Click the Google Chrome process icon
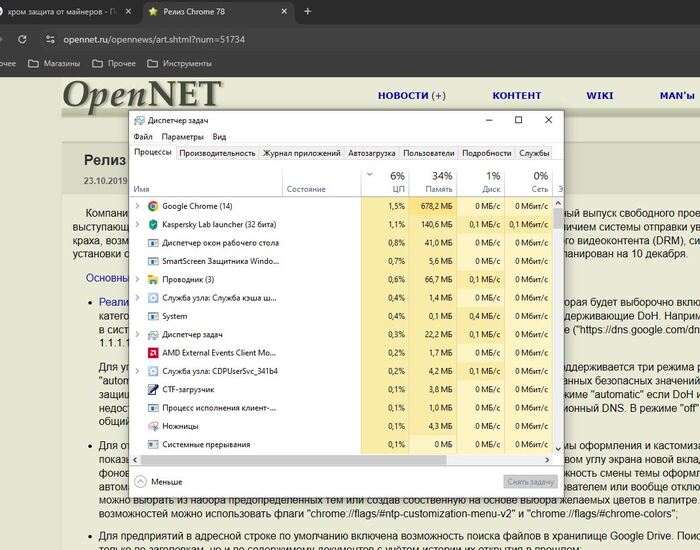 pos(152,206)
